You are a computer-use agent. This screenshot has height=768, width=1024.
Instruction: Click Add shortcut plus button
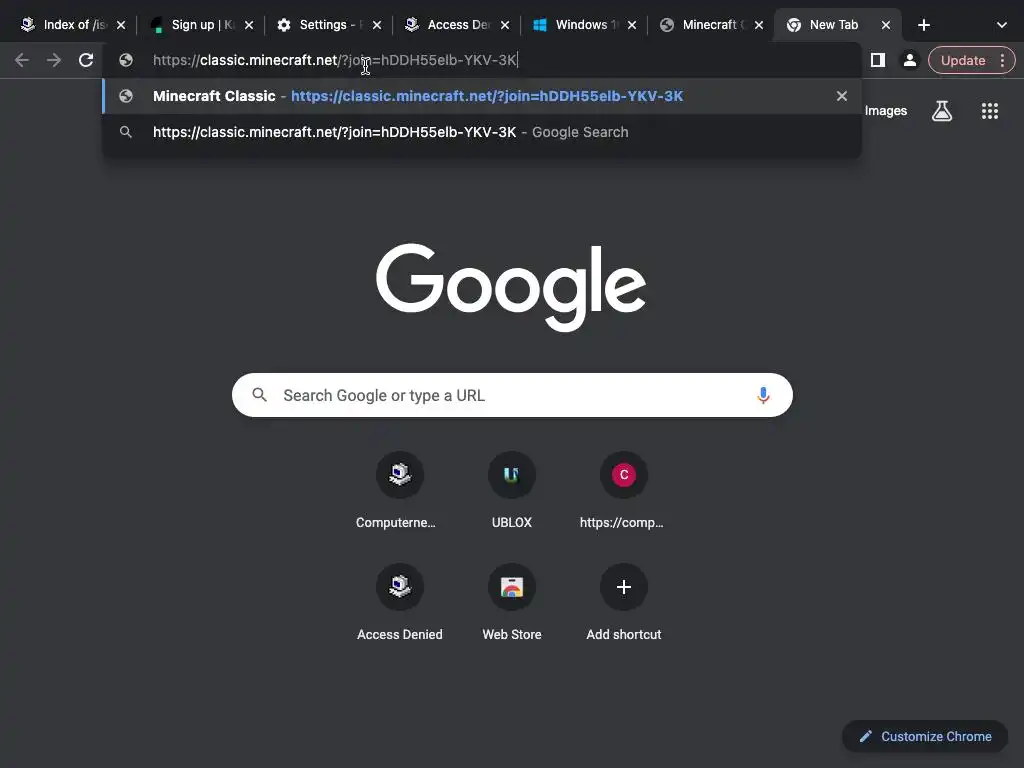(624, 587)
